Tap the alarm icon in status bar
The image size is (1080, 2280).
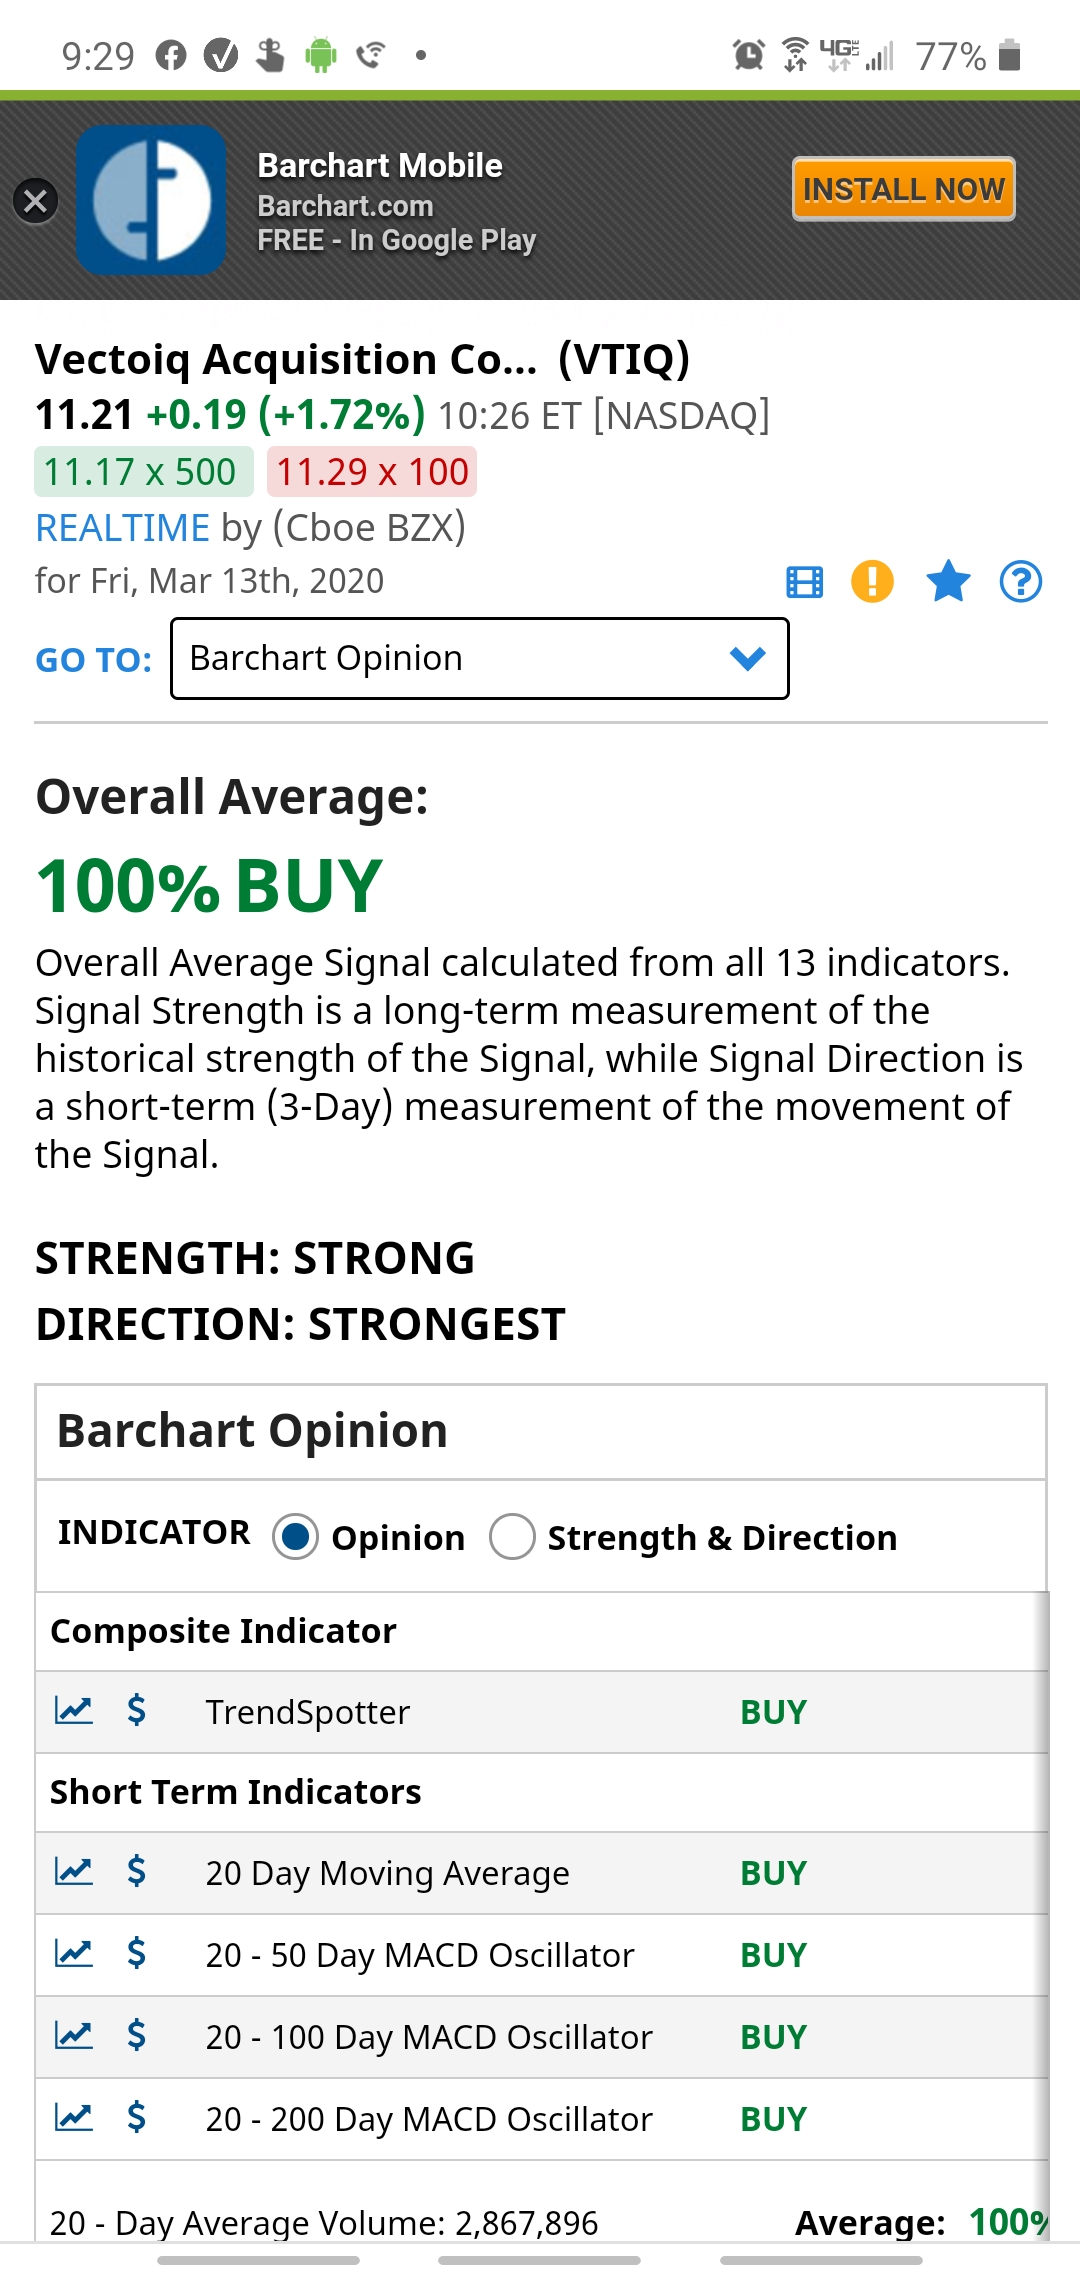(748, 55)
